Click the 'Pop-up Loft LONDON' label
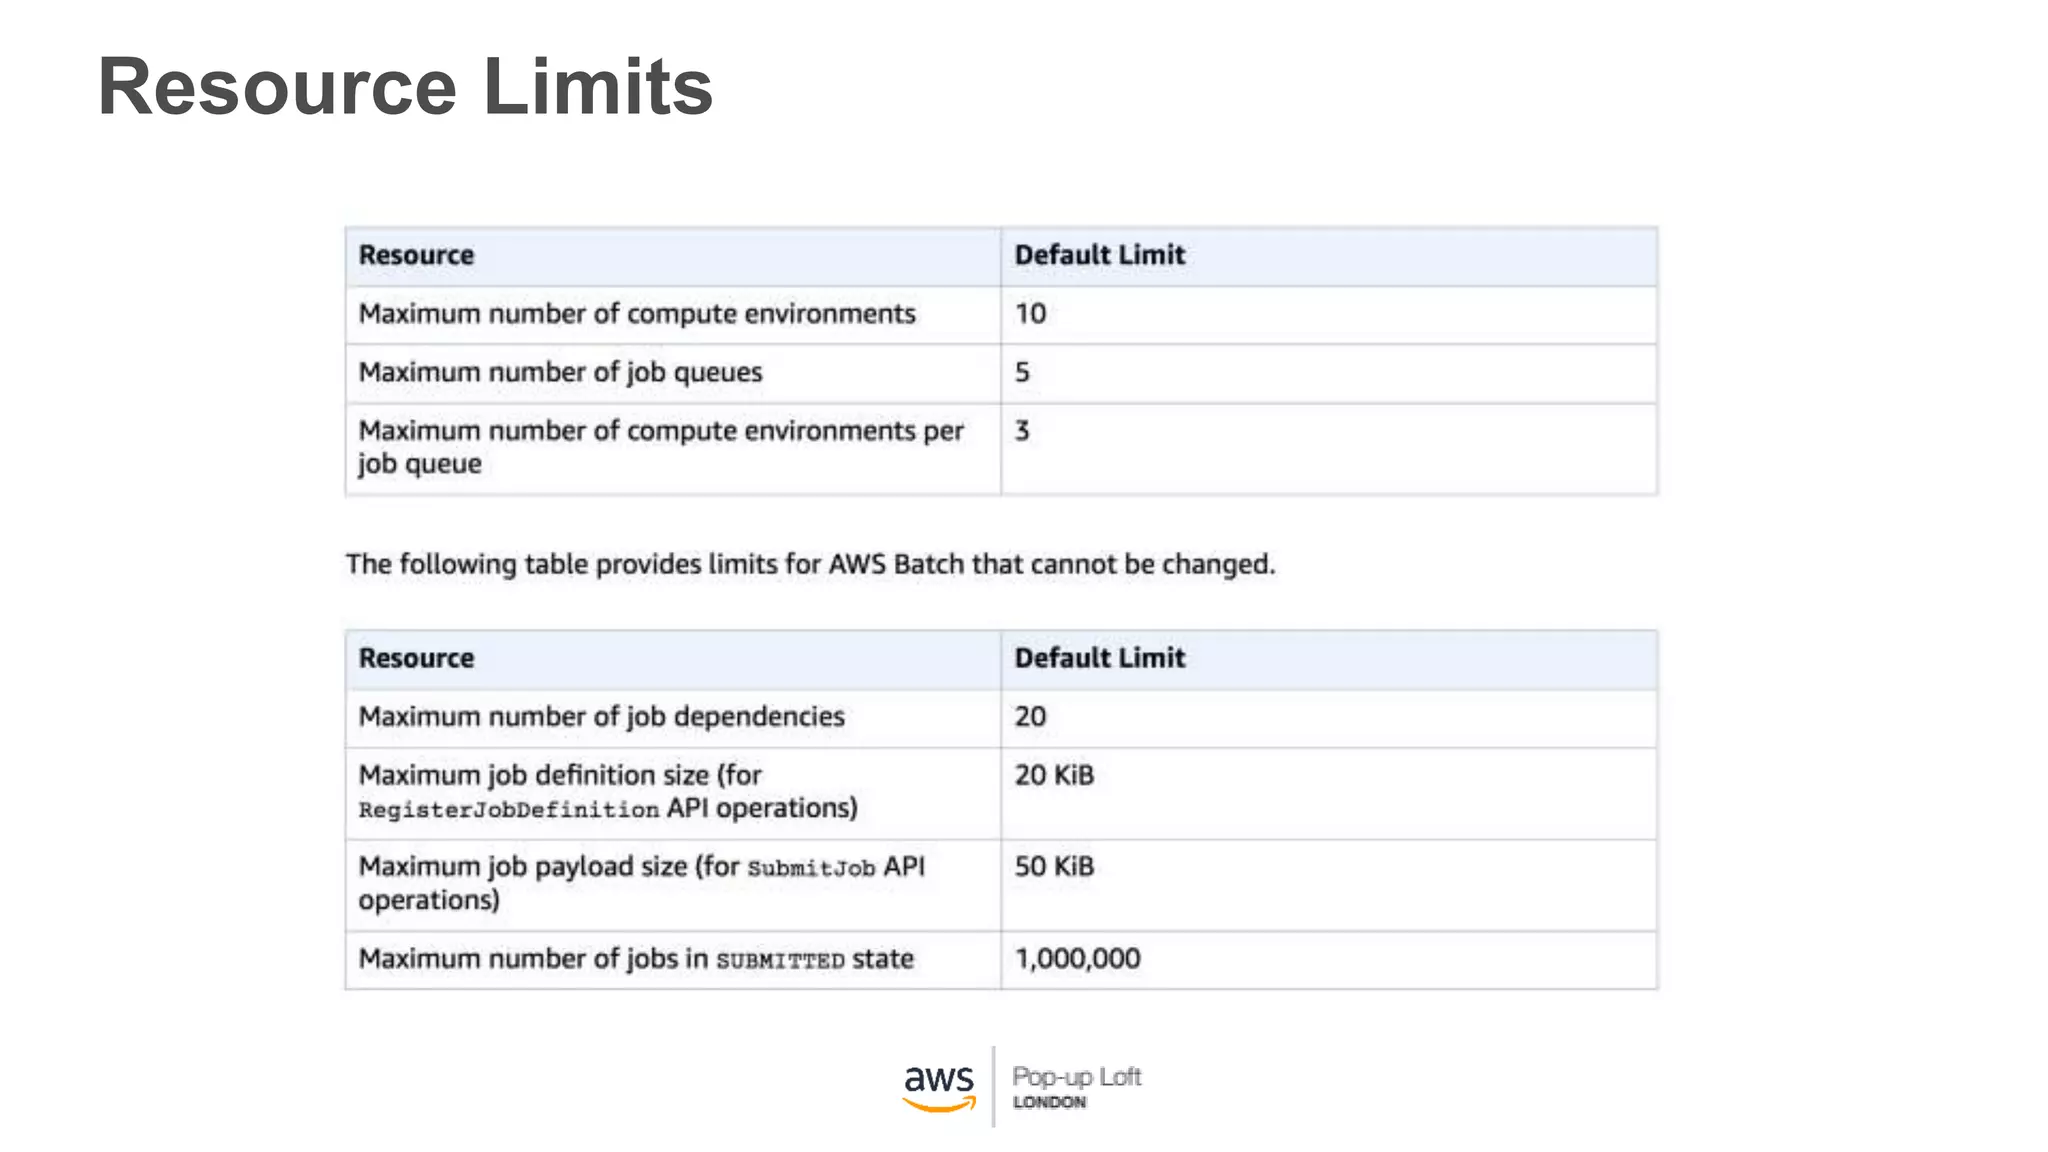The width and height of the screenshot is (2048, 1152). point(1076,1087)
